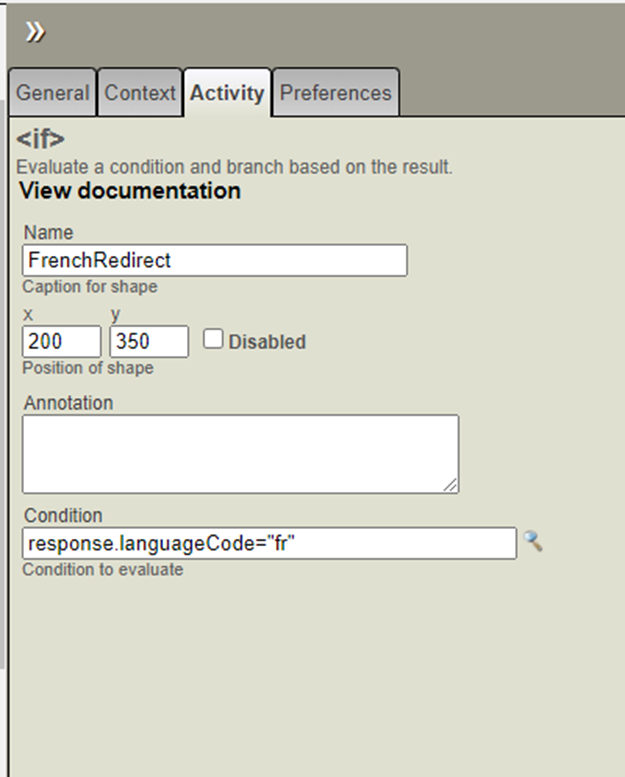625x777 pixels.
Task: Go to the Preferences tab
Action: [335, 93]
